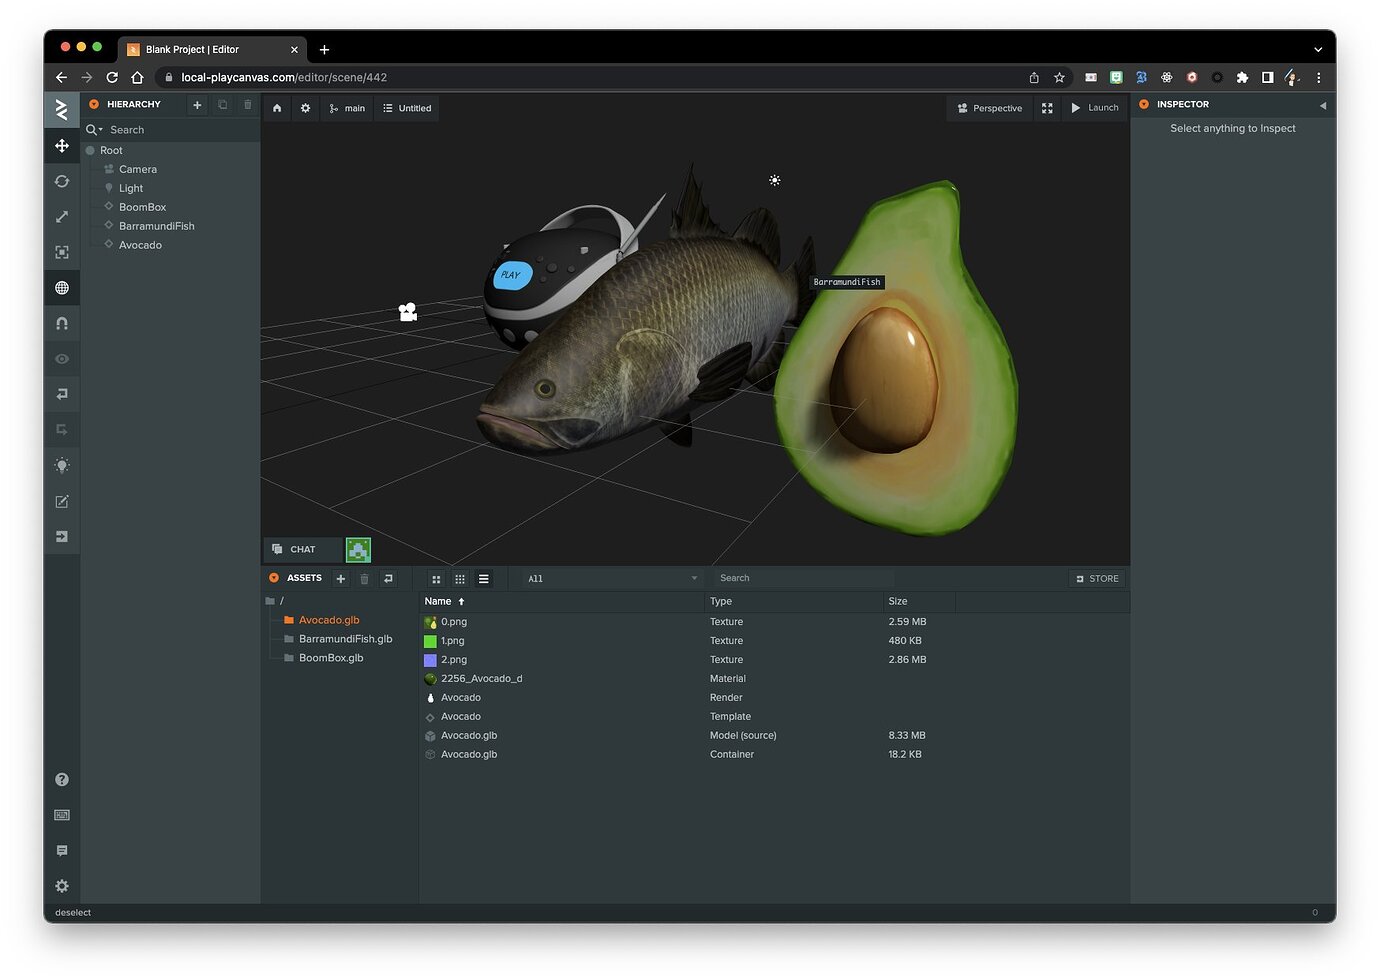Open the light baking tool
The width and height of the screenshot is (1380, 980).
click(x=62, y=466)
